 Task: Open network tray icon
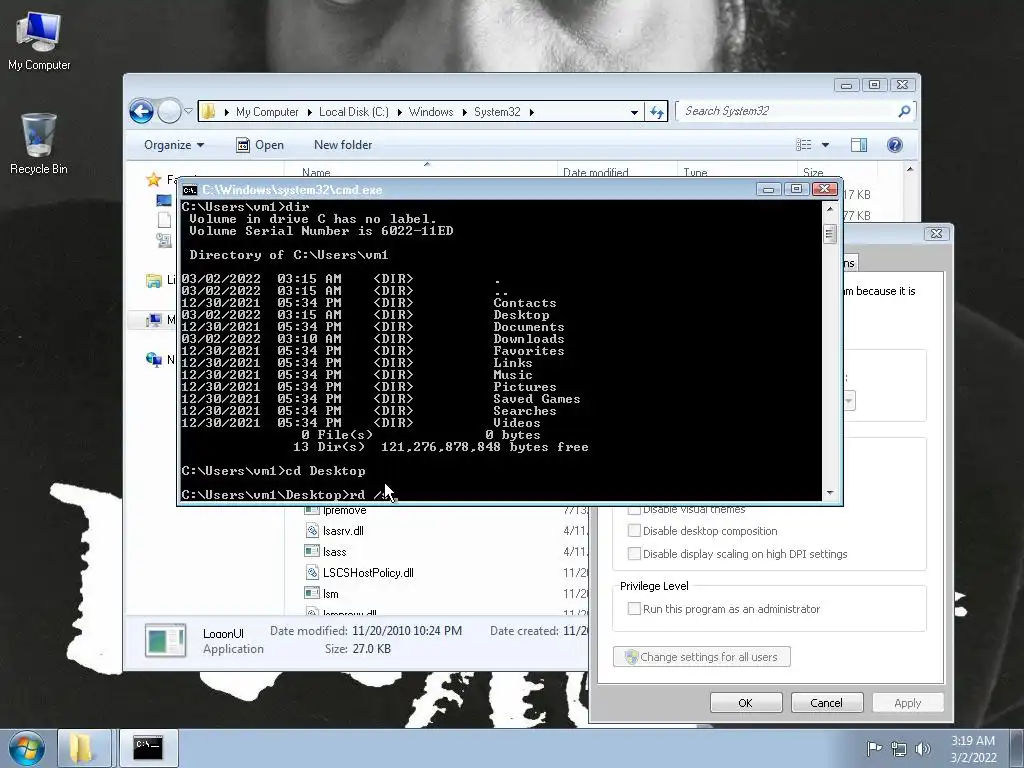point(899,749)
